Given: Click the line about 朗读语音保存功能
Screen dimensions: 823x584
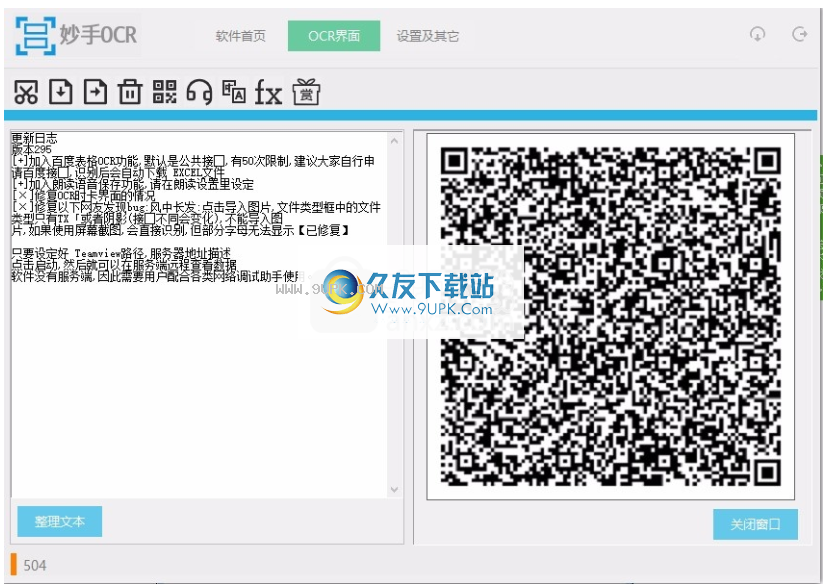Looking at the screenshot, I should (133, 184).
